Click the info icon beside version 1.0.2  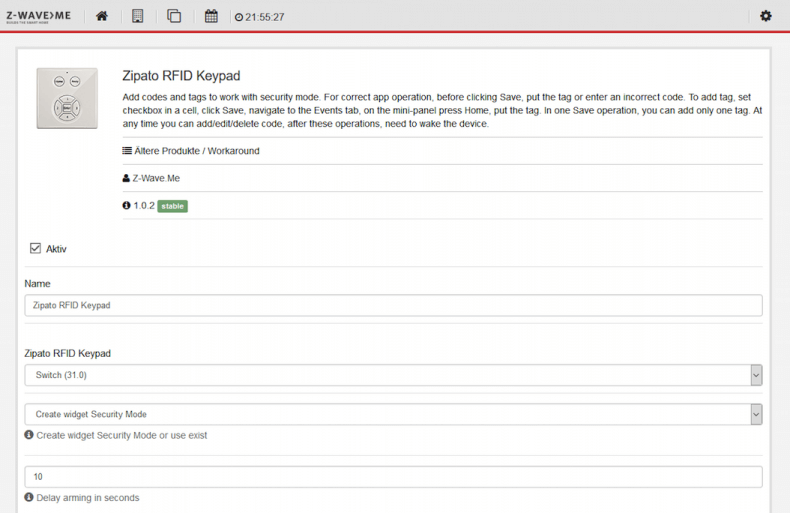pos(127,206)
